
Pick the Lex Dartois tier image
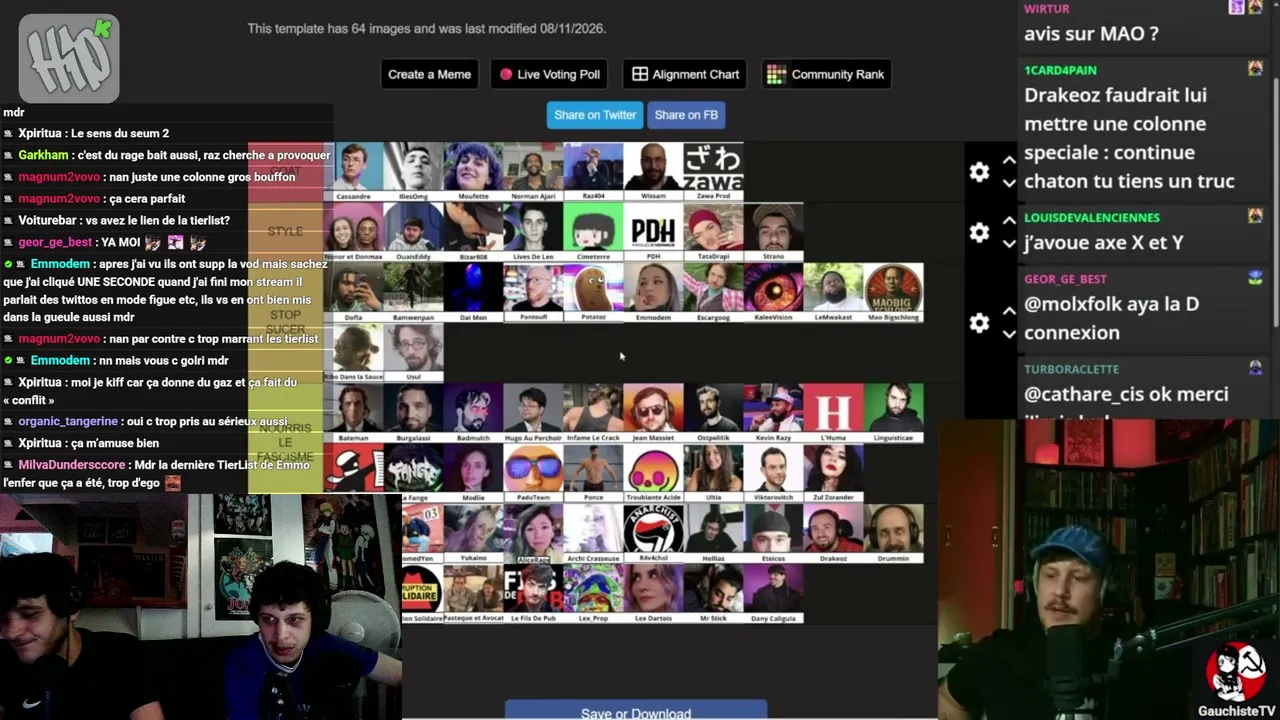pos(653,592)
